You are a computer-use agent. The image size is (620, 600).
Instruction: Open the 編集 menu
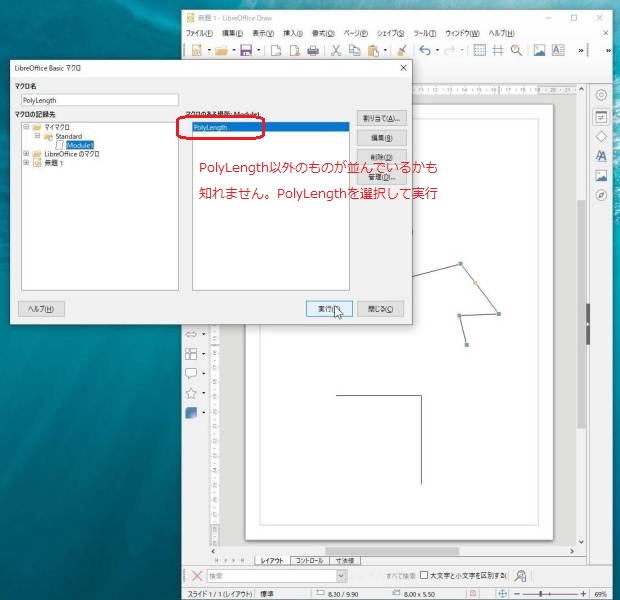pyautogui.click(x=232, y=33)
